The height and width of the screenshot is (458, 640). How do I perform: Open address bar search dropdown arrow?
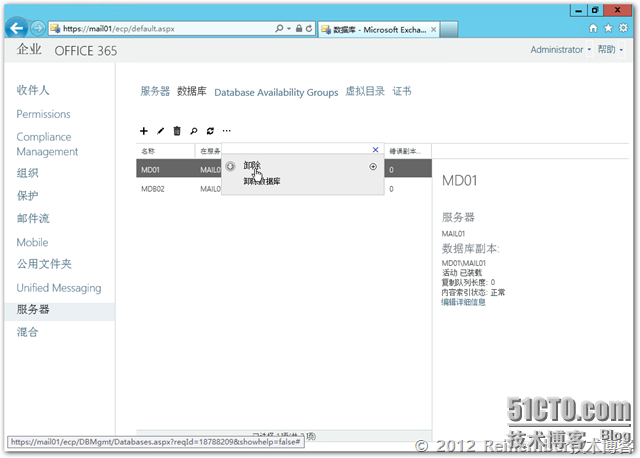tap(289, 29)
